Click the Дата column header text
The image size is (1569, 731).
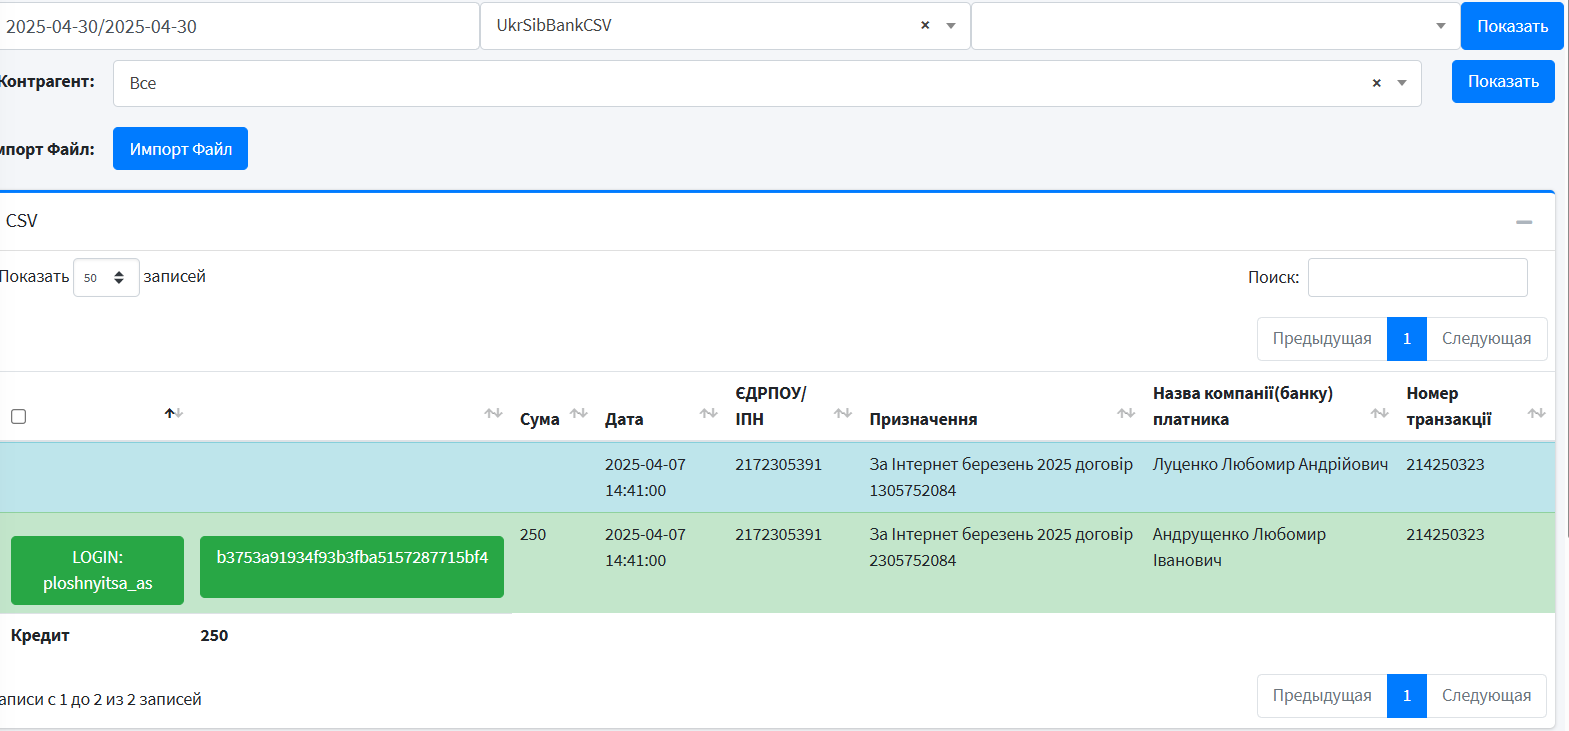(624, 419)
